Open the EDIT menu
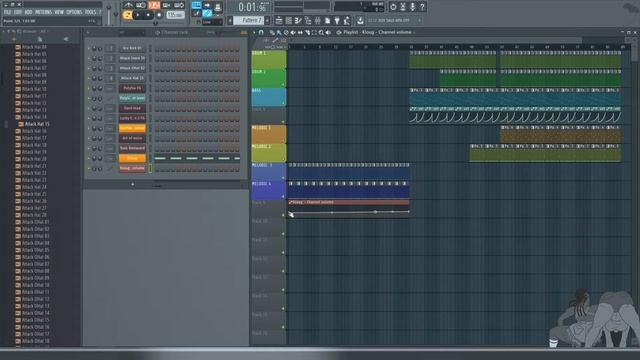This screenshot has width=640, height=360. 18,13
